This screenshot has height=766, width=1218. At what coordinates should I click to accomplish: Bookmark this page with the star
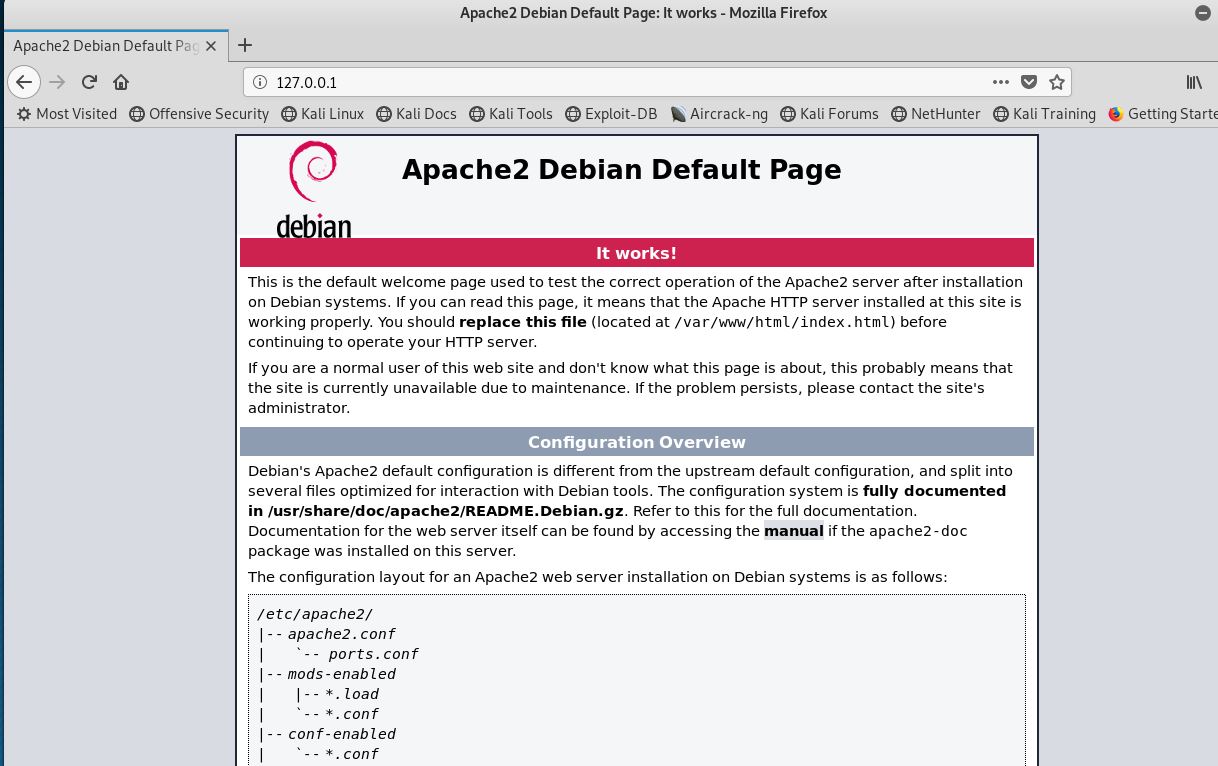click(x=1057, y=82)
